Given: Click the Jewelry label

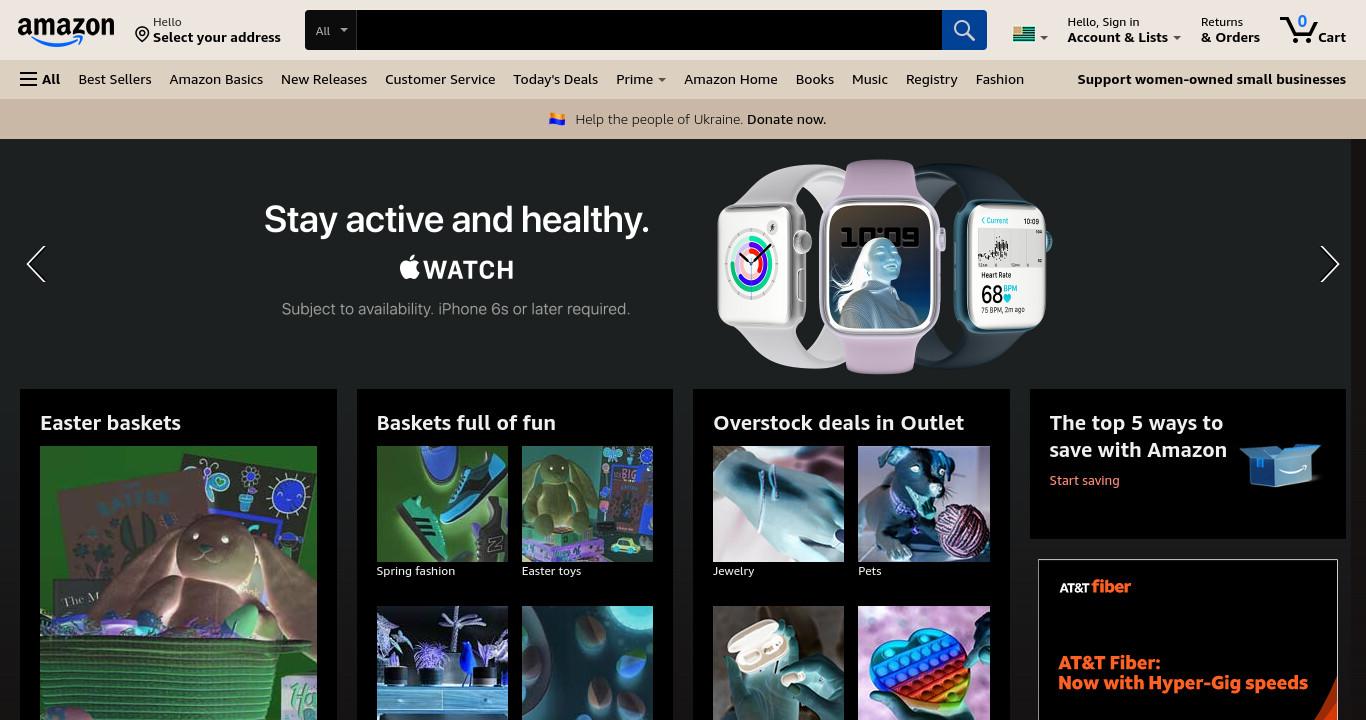Looking at the screenshot, I should coord(733,571).
